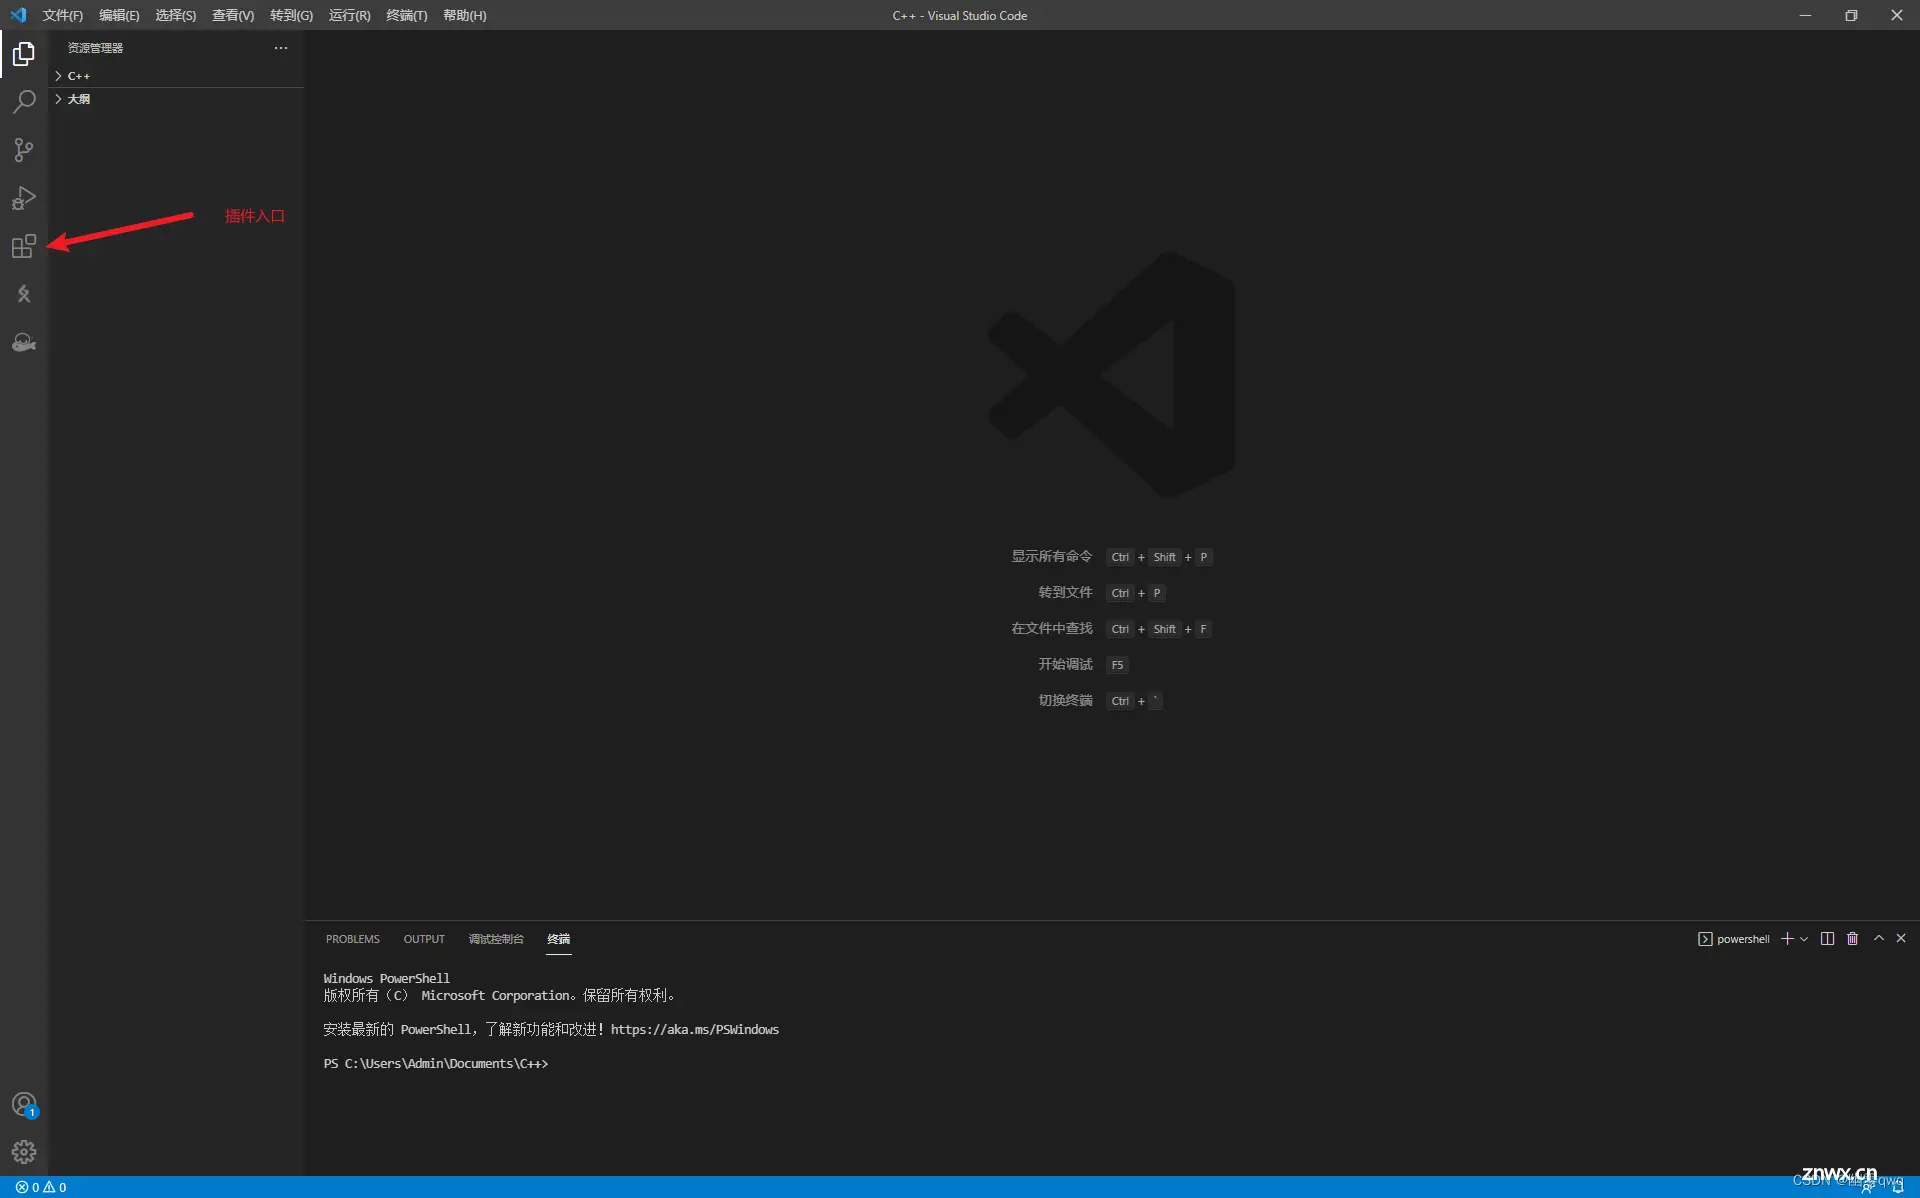Click the 资源管理器 panel title
The width and height of the screenshot is (1920, 1198).
pos(95,48)
